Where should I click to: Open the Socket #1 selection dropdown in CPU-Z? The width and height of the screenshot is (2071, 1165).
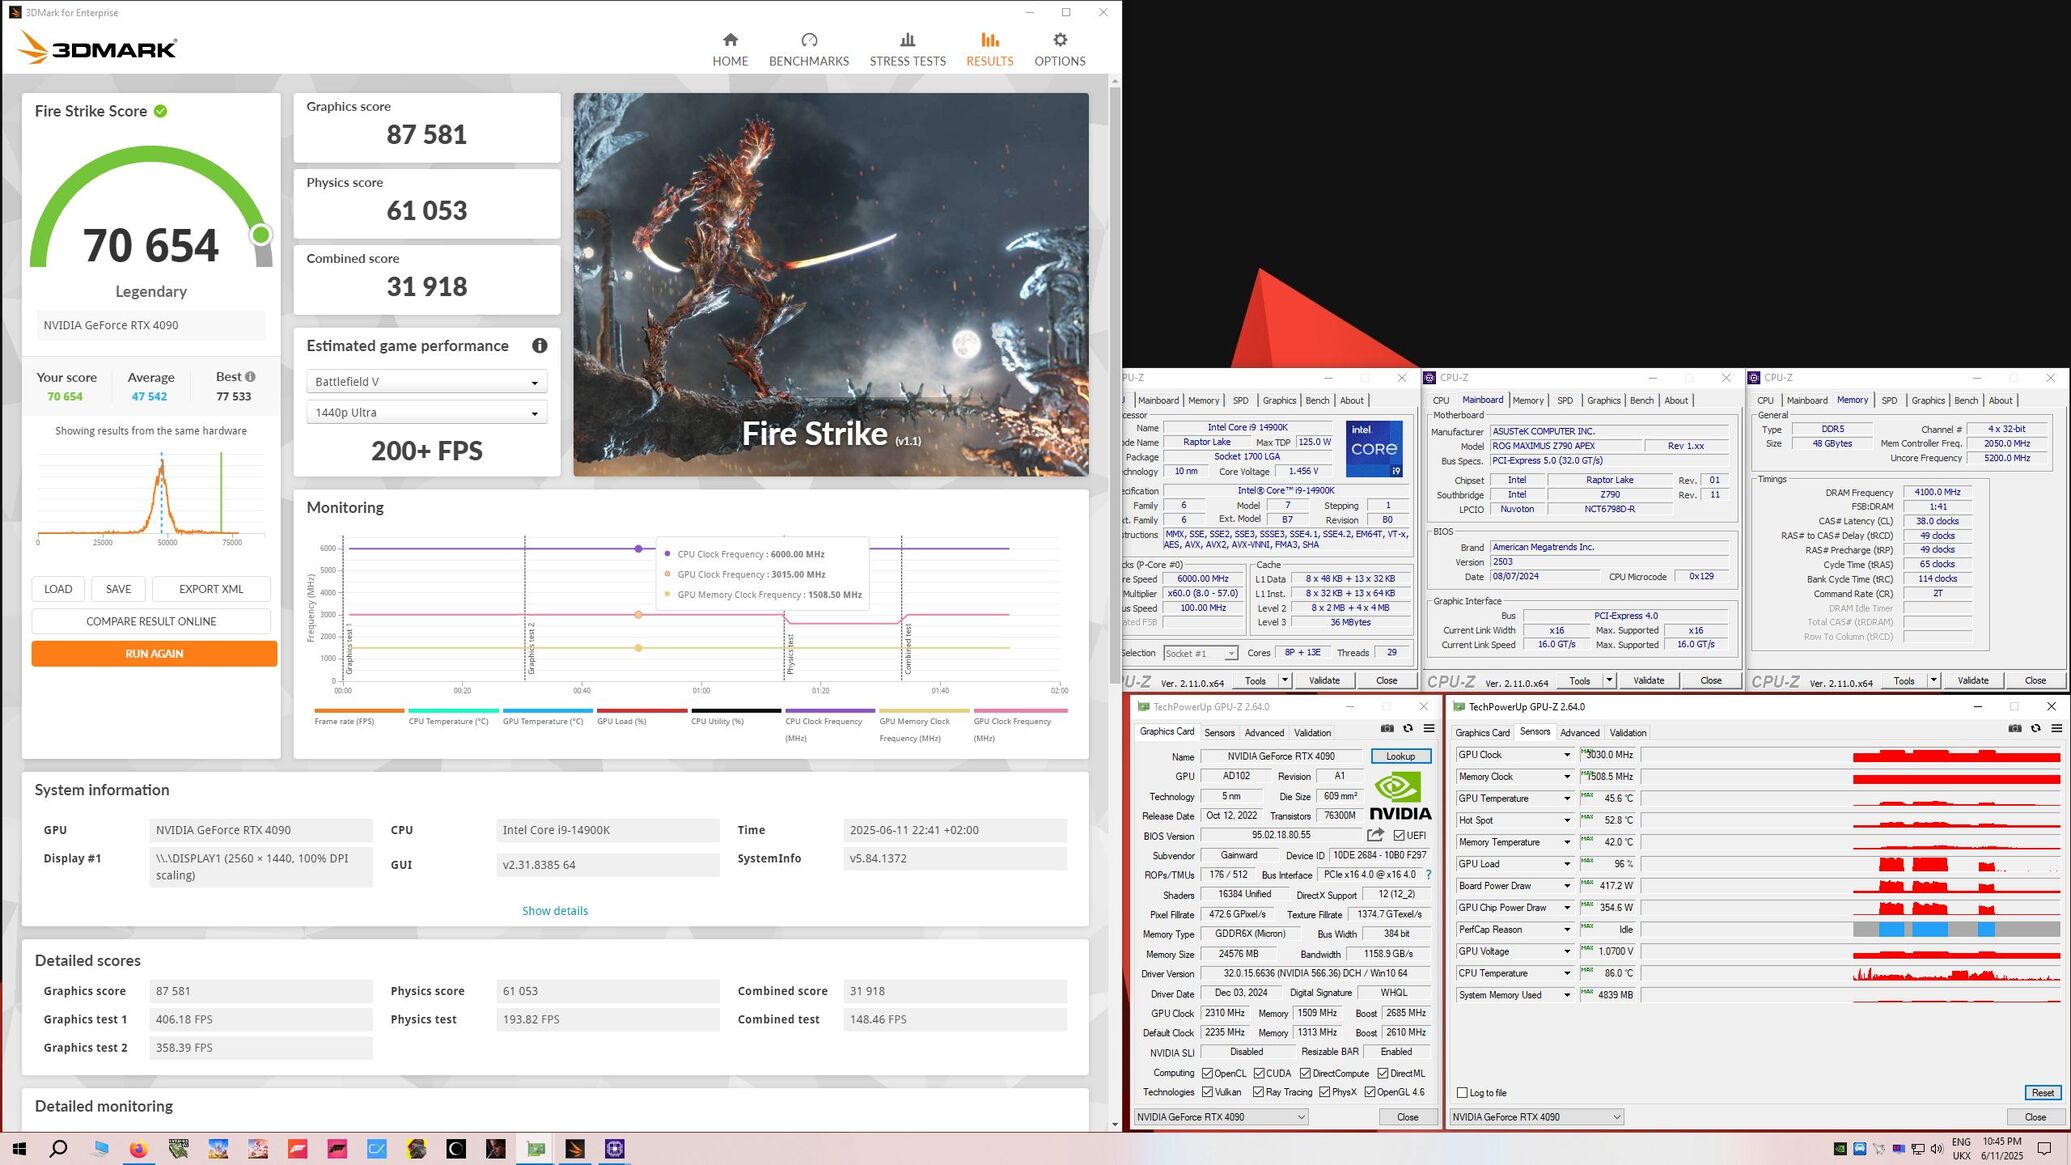[x=1200, y=653]
